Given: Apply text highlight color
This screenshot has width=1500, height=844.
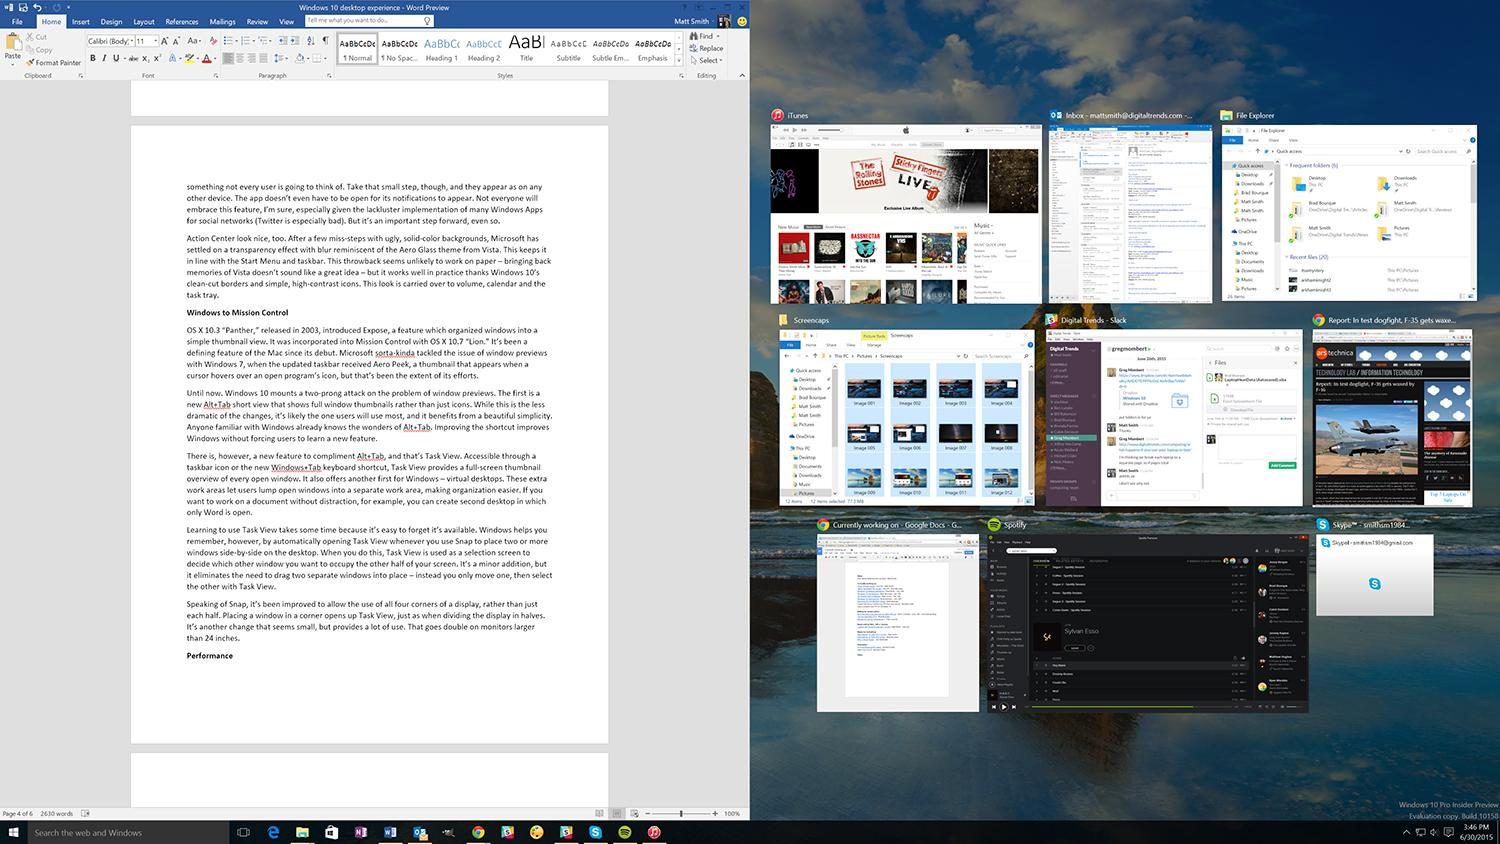Looking at the screenshot, I should coord(189,58).
